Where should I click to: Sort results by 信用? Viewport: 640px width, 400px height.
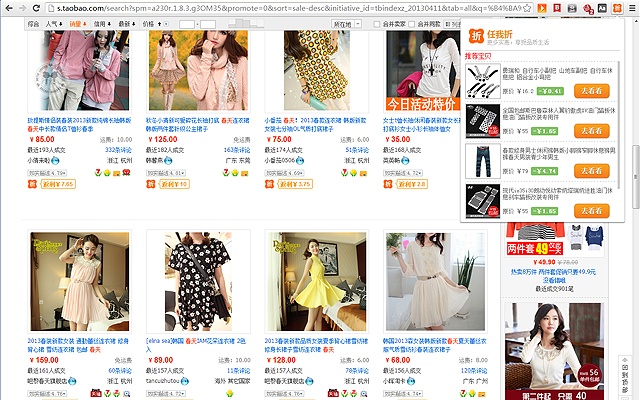point(102,24)
